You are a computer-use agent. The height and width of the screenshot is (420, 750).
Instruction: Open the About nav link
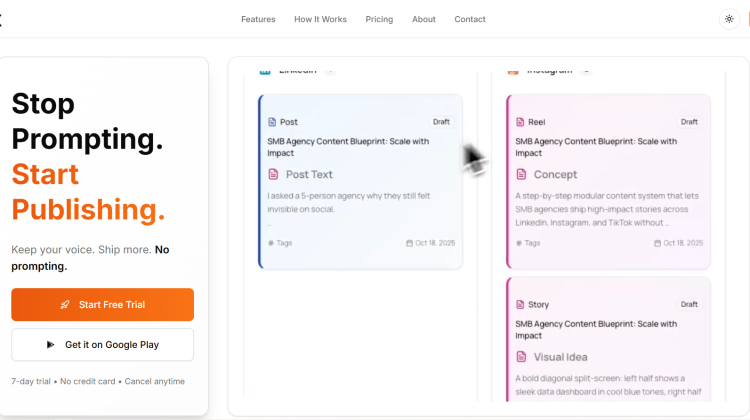[x=424, y=19]
